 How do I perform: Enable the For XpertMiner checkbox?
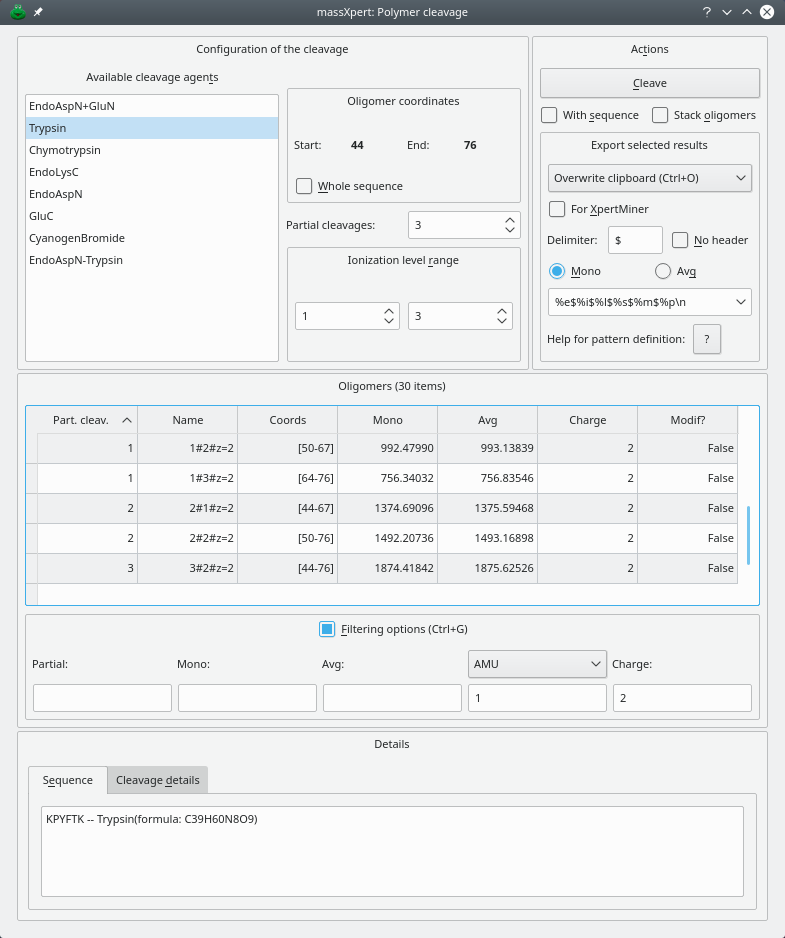[557, 209]
